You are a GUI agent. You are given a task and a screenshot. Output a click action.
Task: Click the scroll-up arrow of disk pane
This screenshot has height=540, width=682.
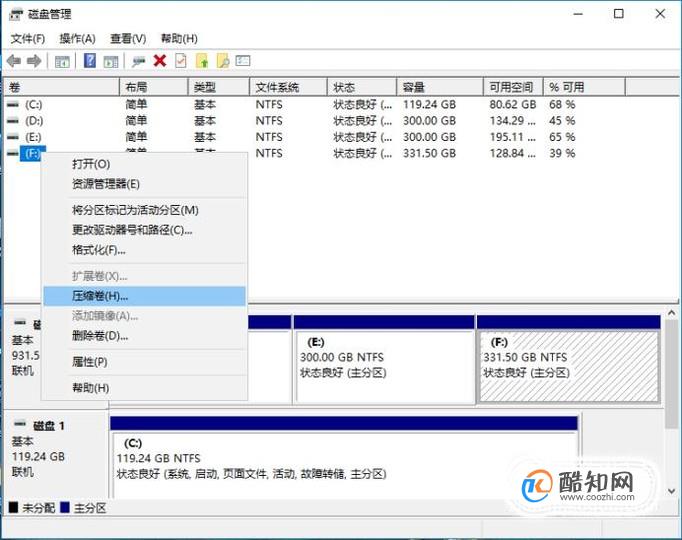[672, 313]
